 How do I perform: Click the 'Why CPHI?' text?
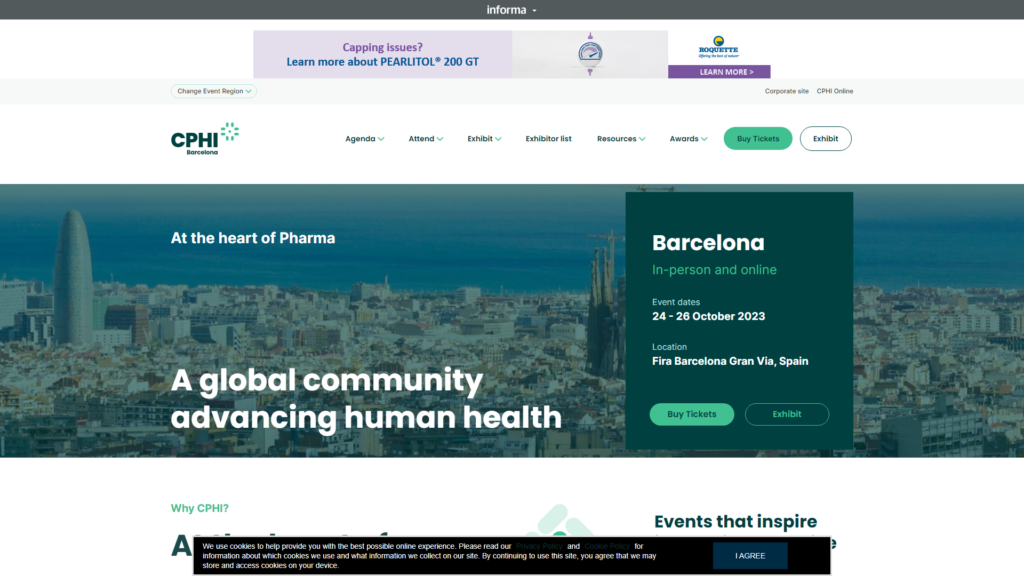pos(200,508)
